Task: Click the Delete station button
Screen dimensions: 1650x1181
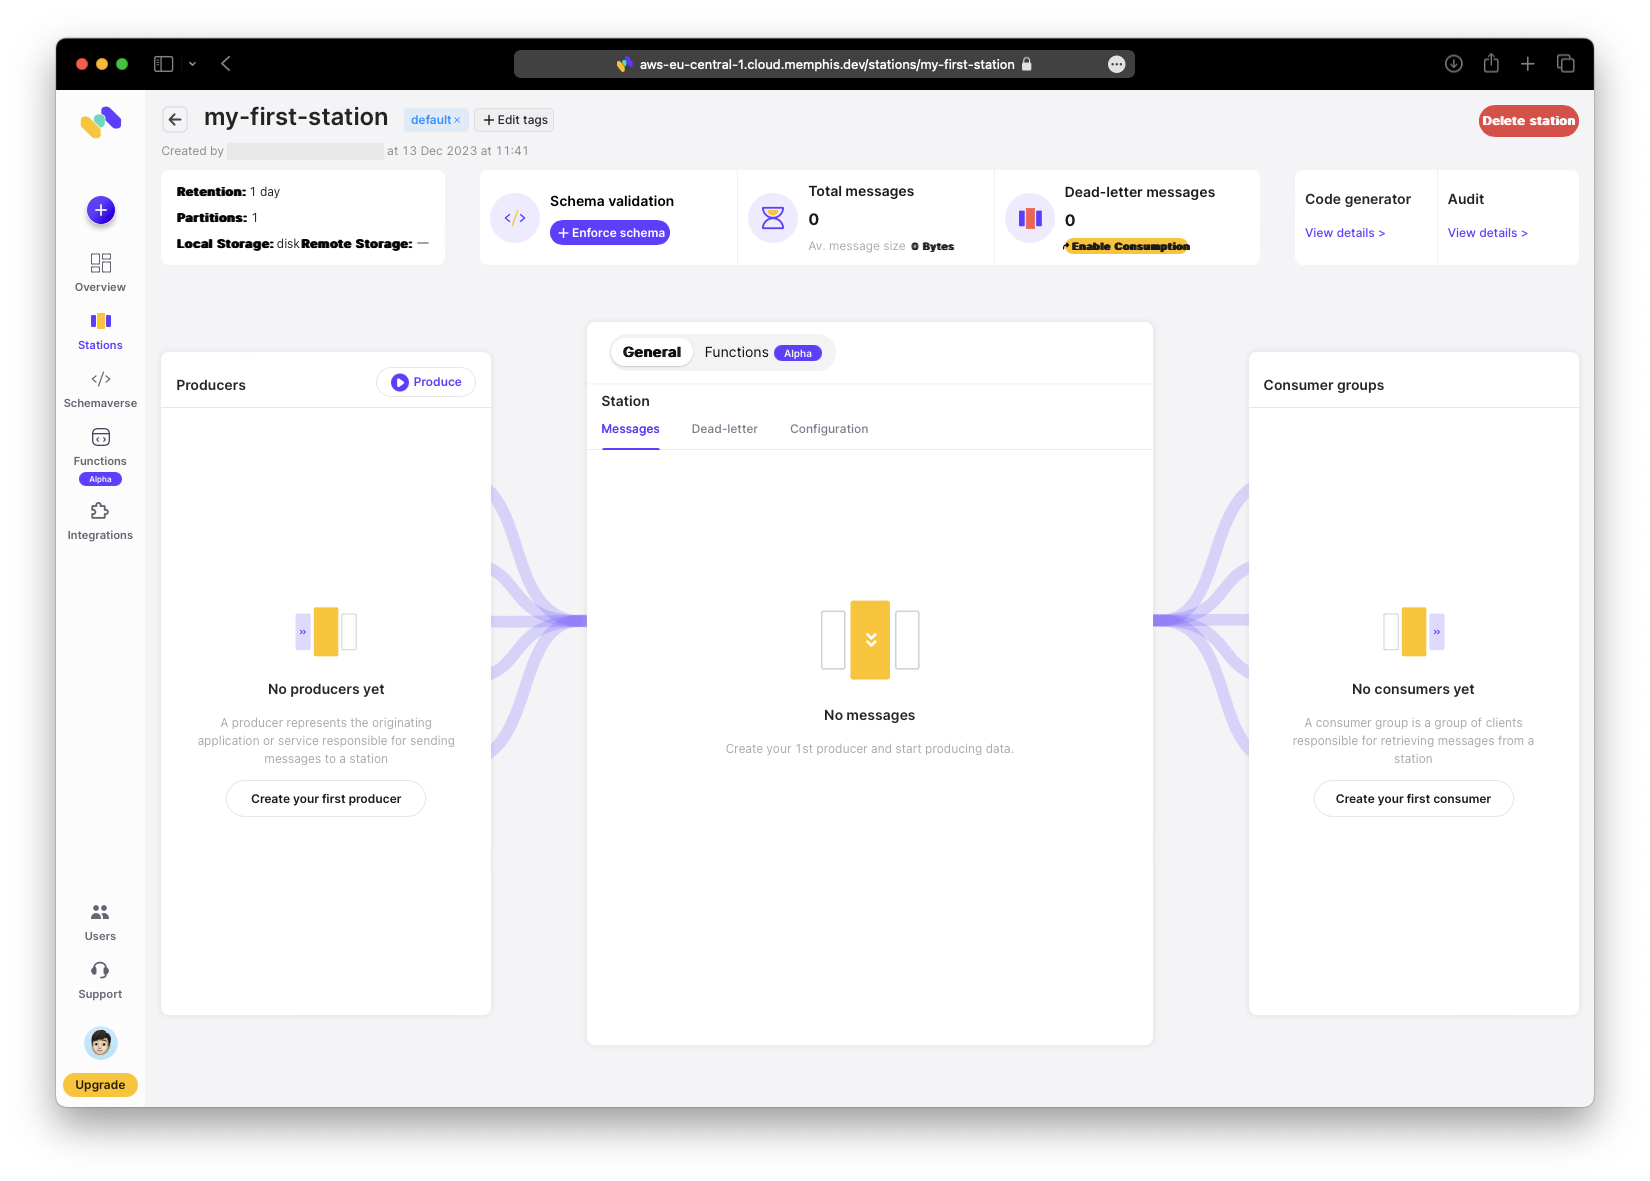Action: [1527, 121]
